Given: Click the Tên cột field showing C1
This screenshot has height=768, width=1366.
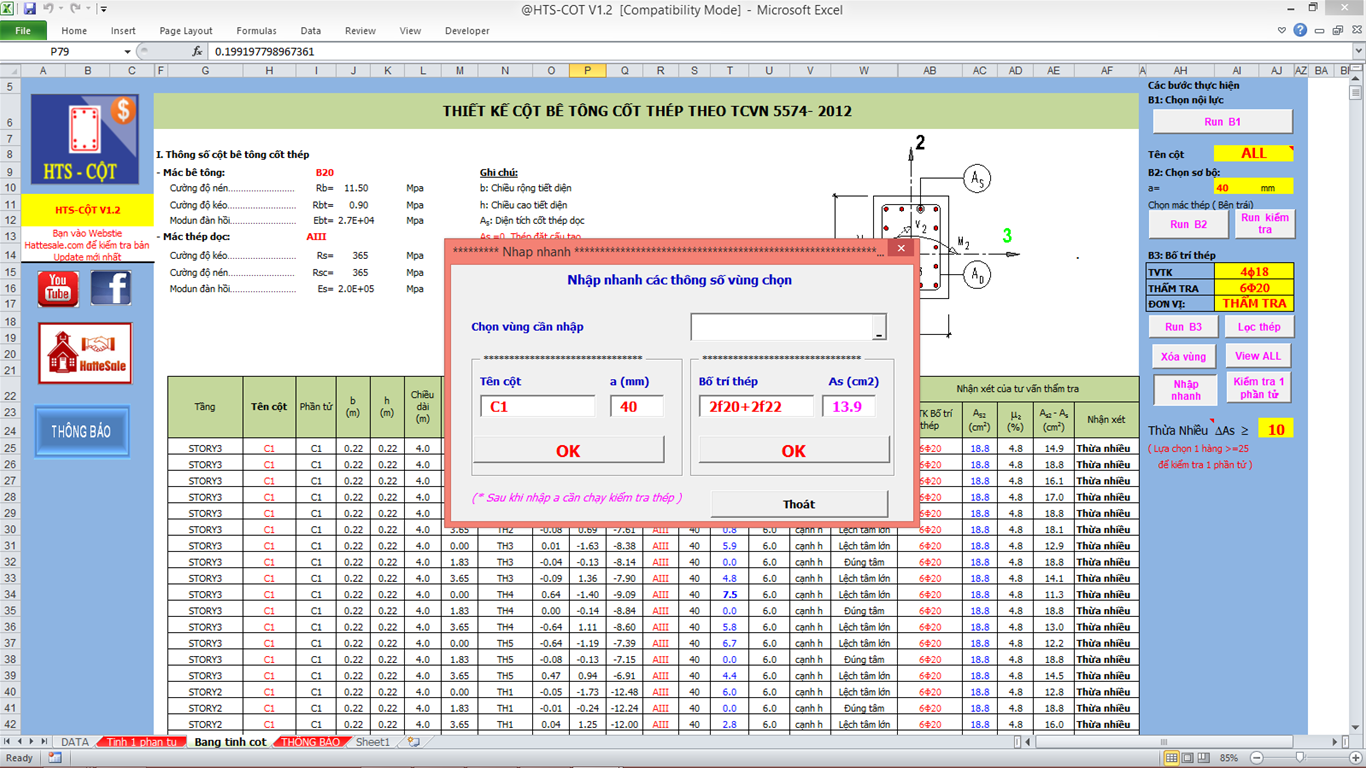Looking at the screenshot, I should click(x=537, y=407).
